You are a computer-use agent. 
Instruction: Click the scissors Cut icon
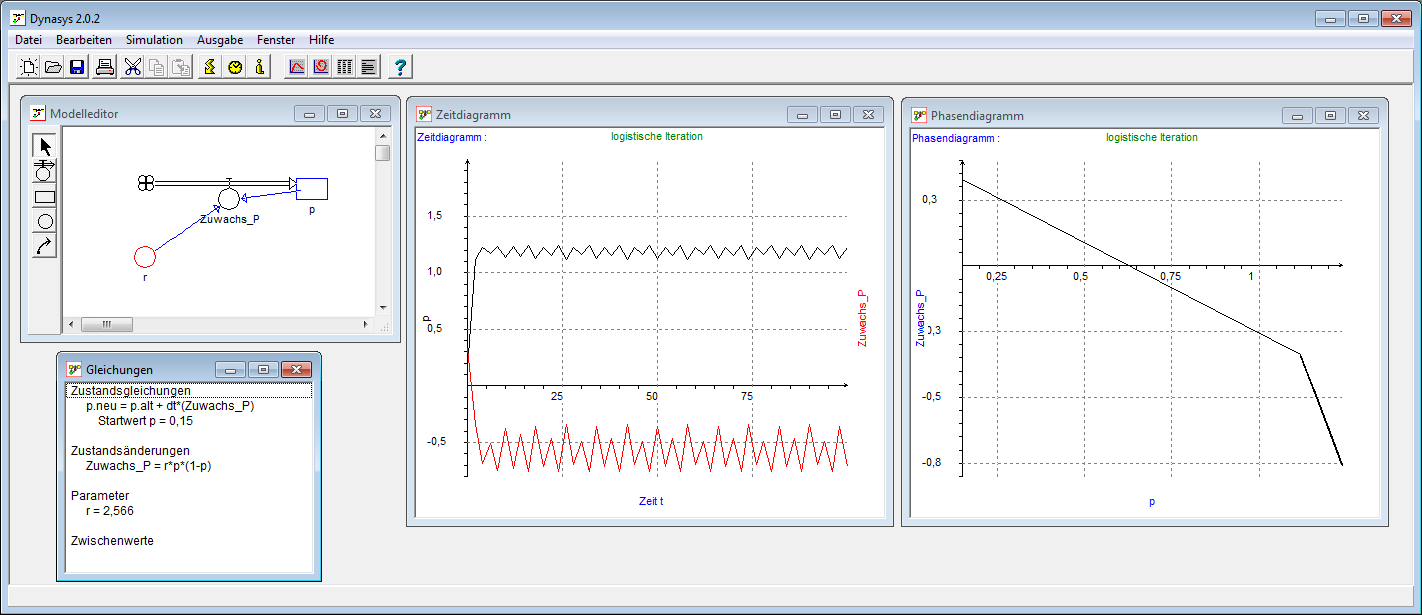132,67
